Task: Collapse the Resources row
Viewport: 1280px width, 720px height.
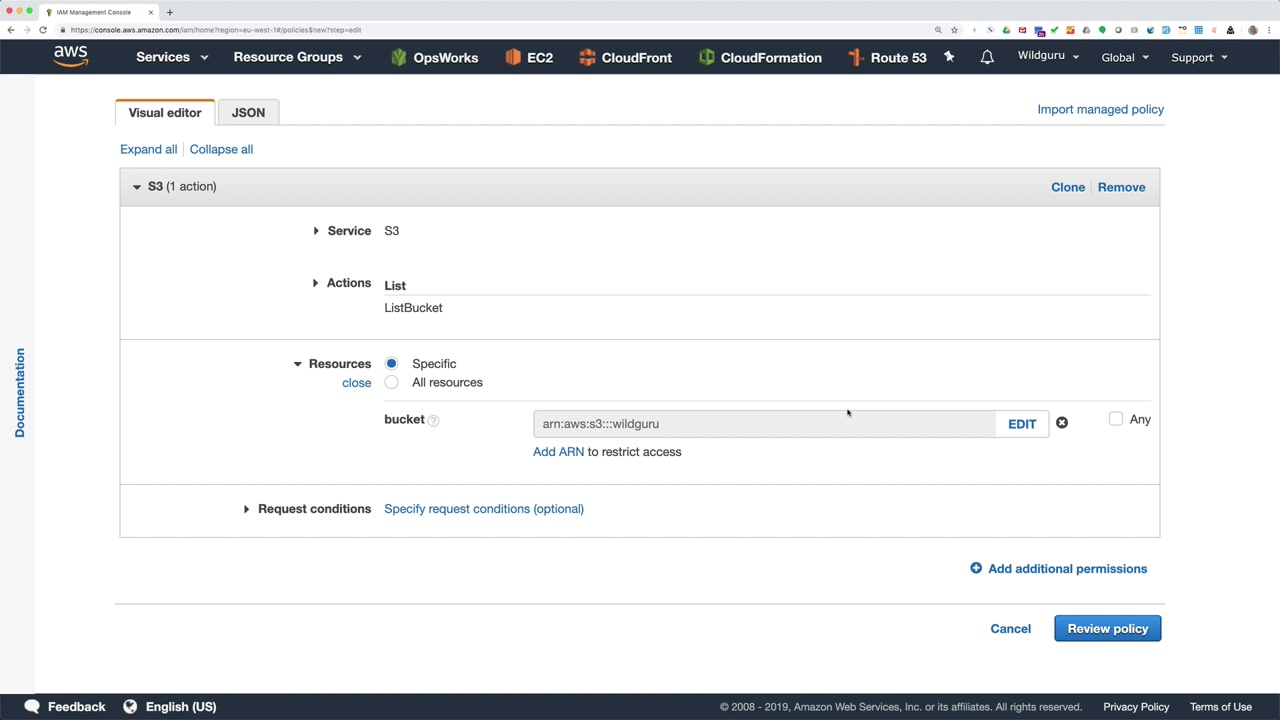Action: coord(297,364)
